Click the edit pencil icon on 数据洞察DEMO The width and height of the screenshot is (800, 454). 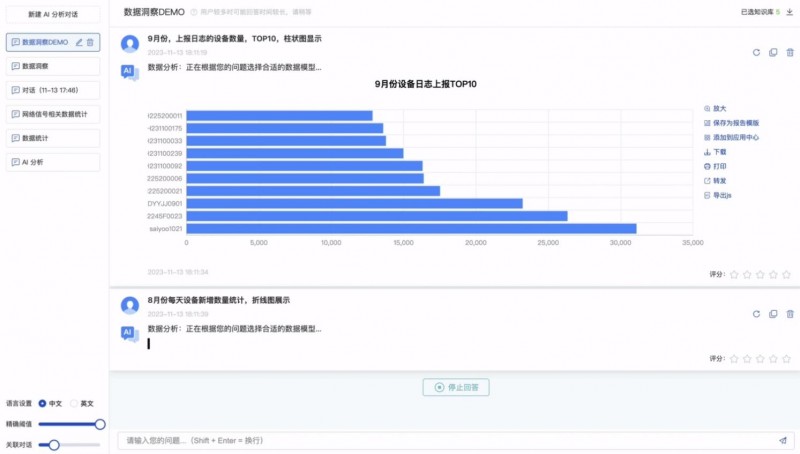coord(79,42)
